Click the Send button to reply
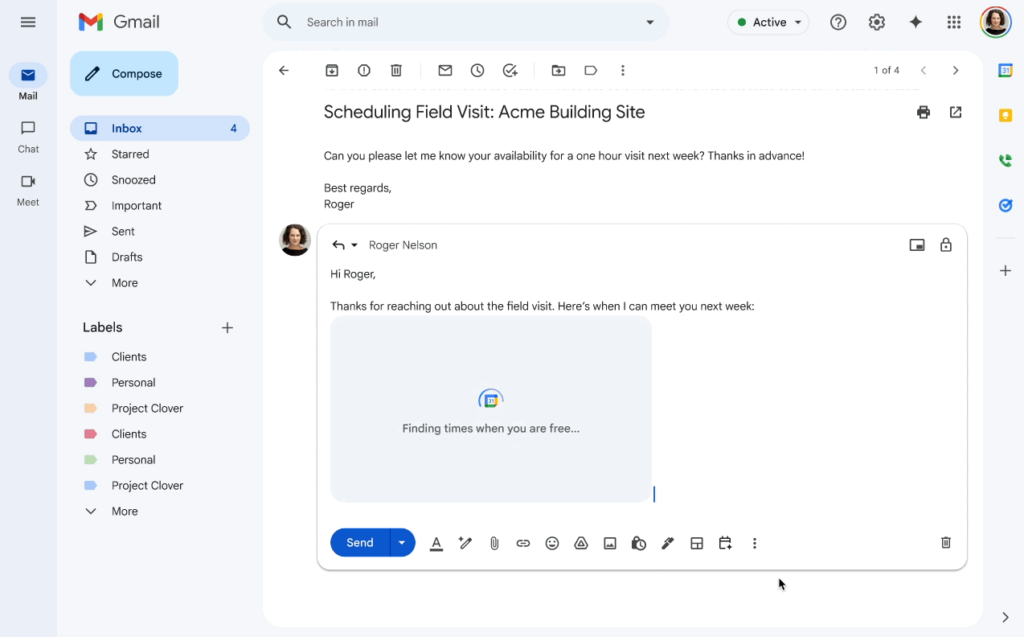1024x637 pixels. (x=358, y=542)
